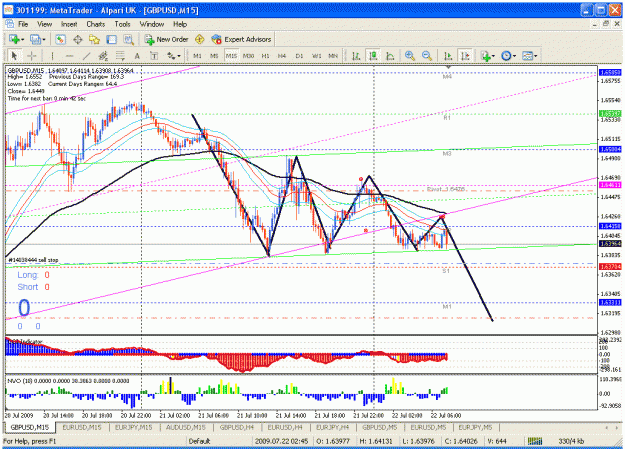The height and width of the screenshot is (449, 625).
Task: Set timeframe to D1
Action: tap(299, 56)
